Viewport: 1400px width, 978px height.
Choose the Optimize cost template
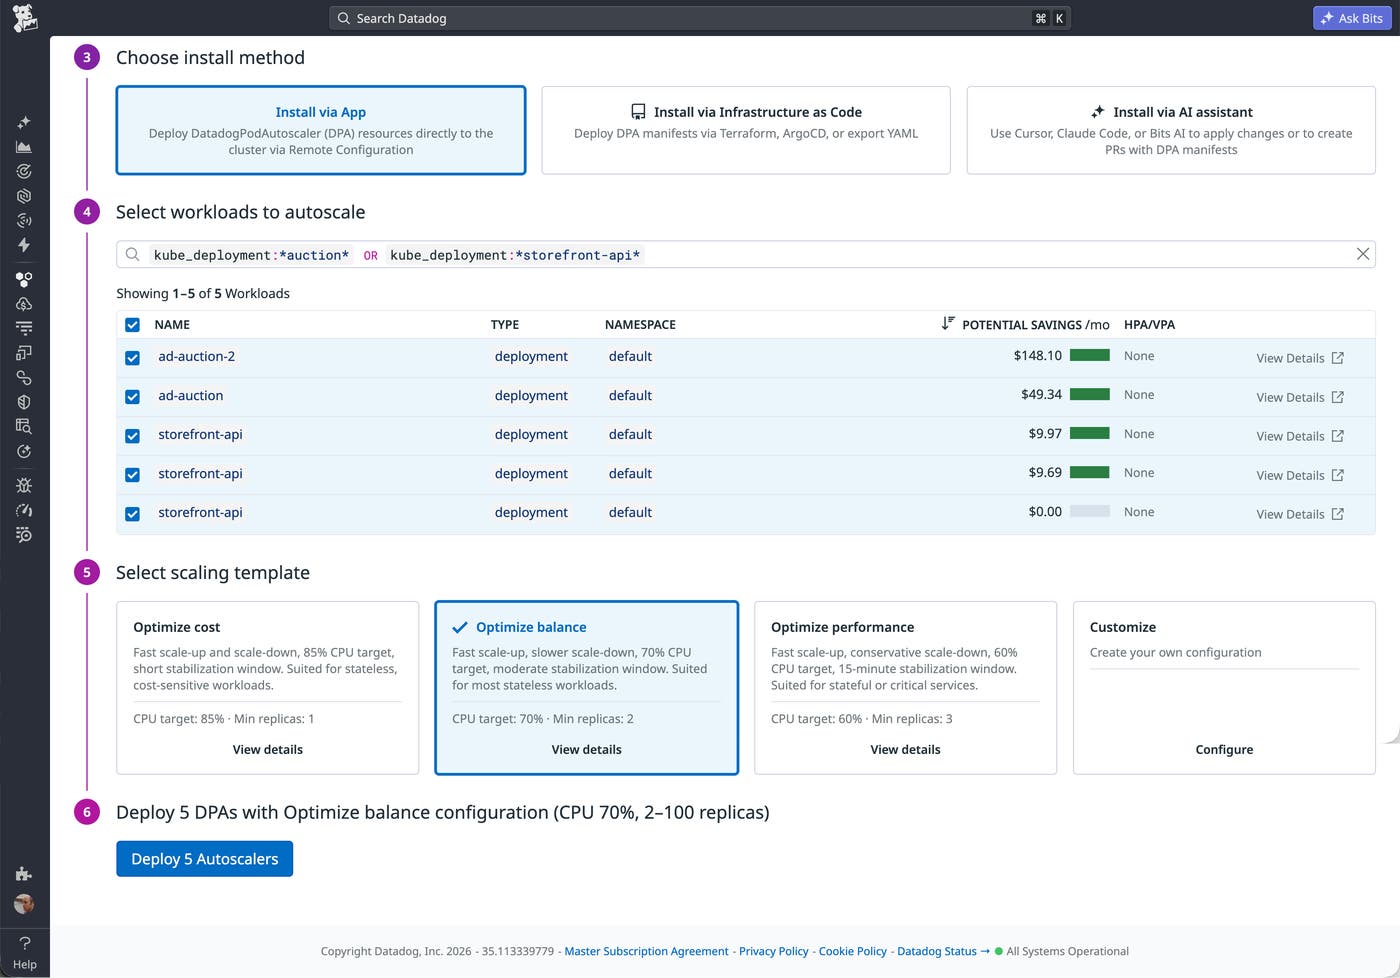[x=267, y=687]
